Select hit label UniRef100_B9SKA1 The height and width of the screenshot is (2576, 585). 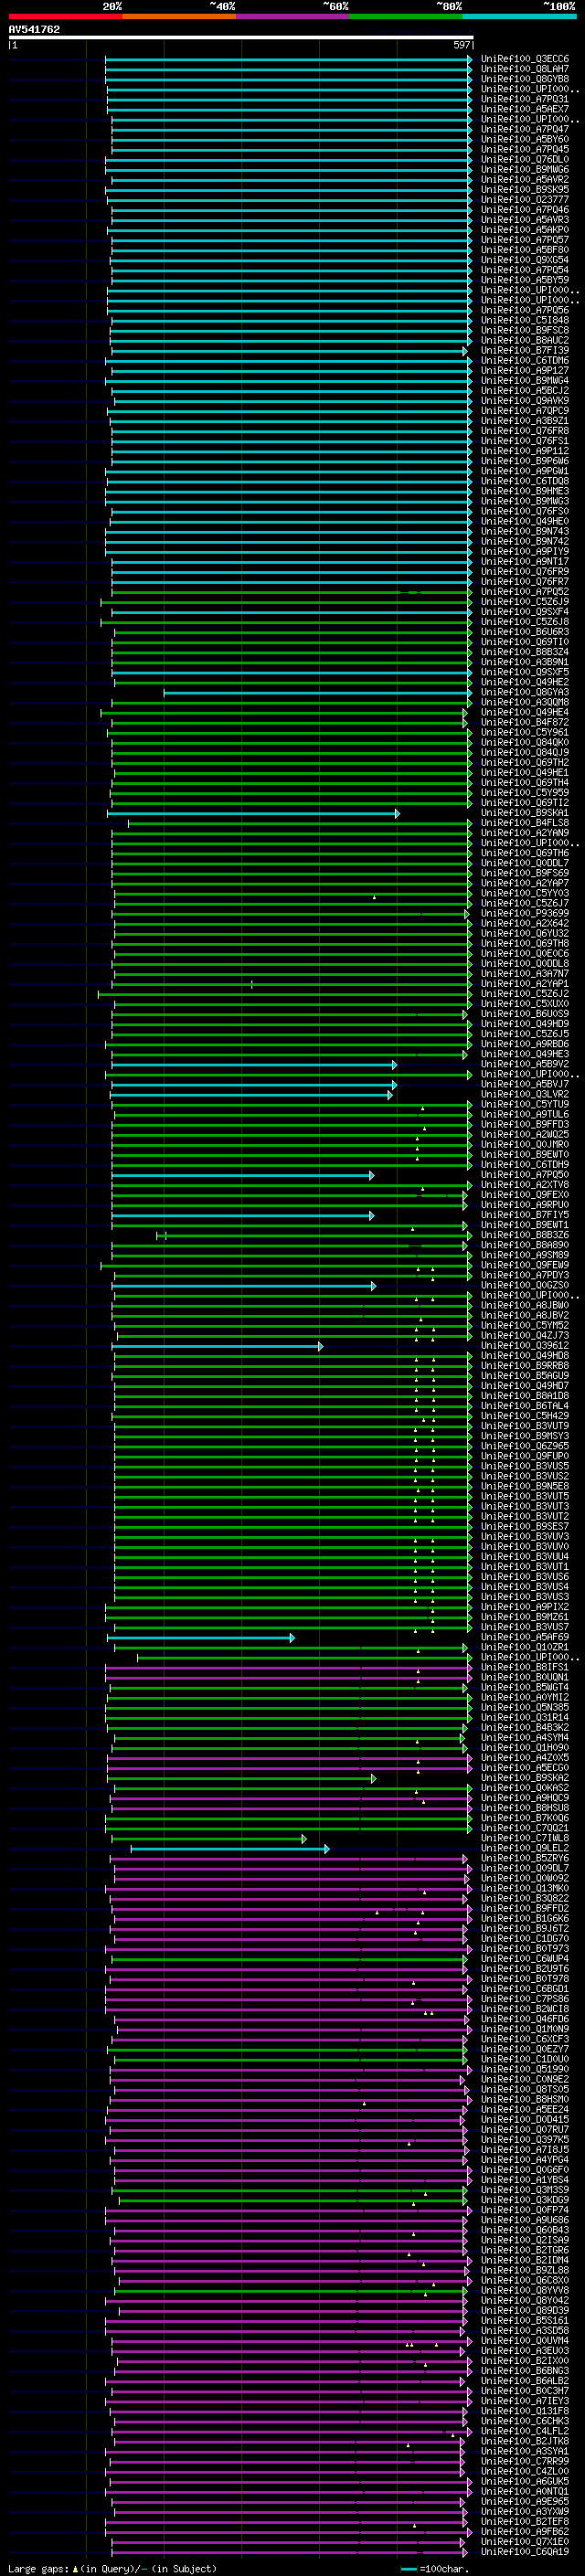click(524, 813)
